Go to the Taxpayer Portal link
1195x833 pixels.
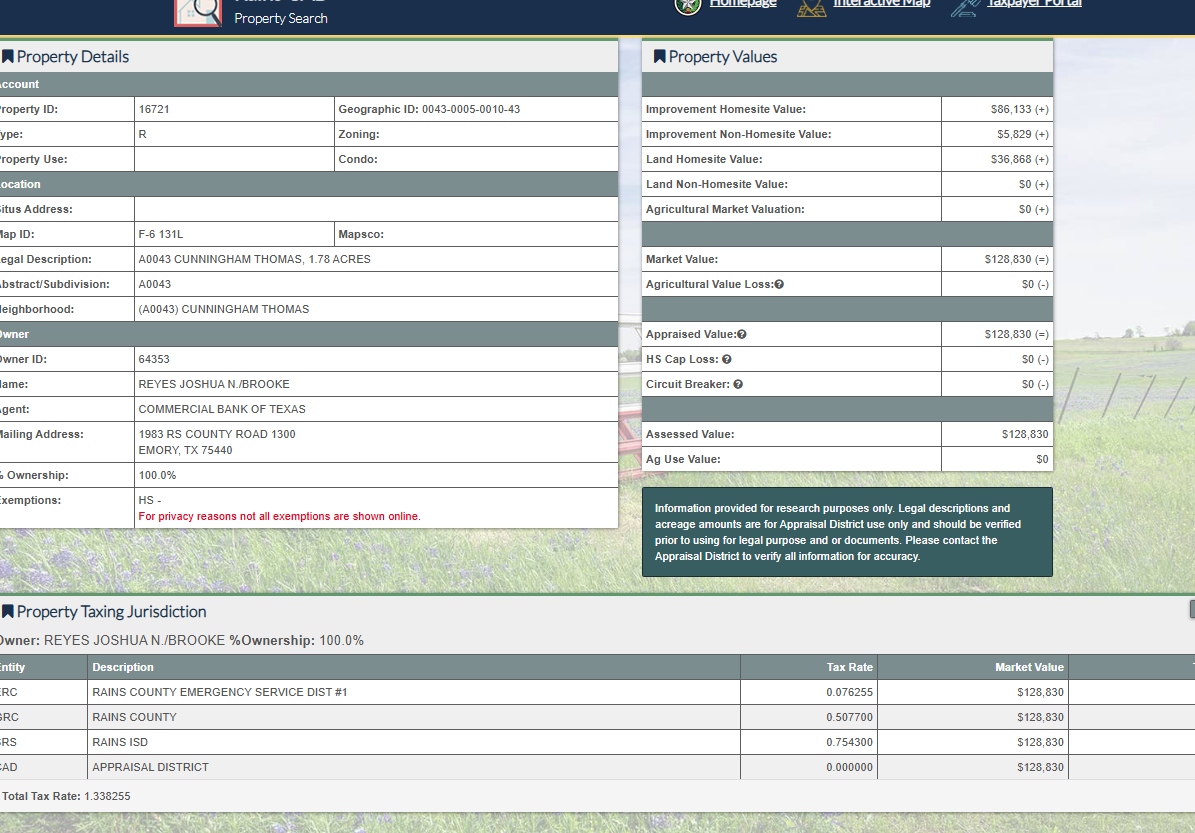click(1034, 4)
